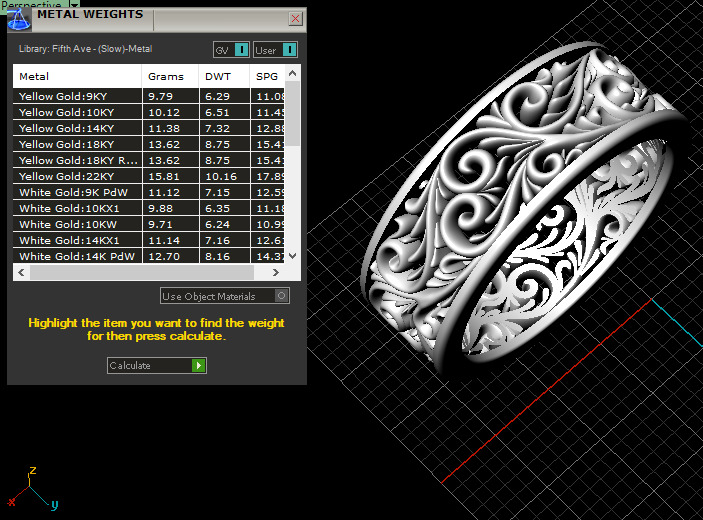Image resolution: width=703 pixels, height=520 pixels.
Task: Sort by the Grams column header
Action: click(170, 76)
